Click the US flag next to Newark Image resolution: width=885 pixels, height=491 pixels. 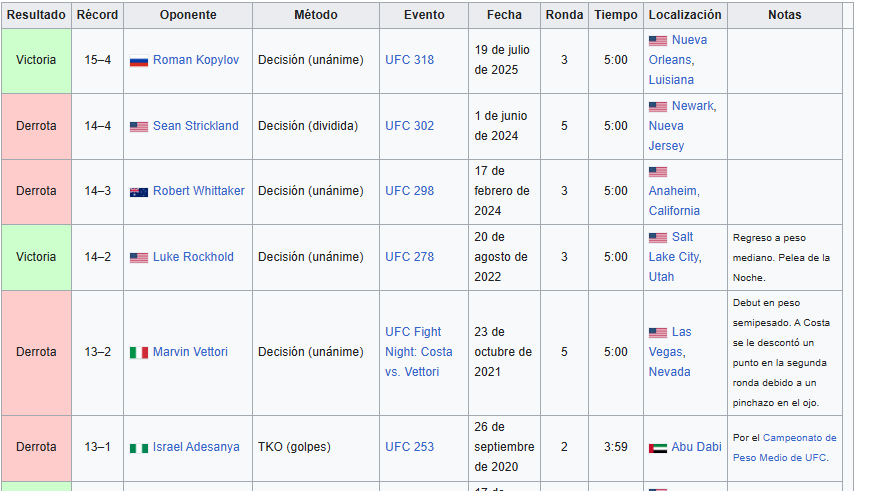[658, 107]
